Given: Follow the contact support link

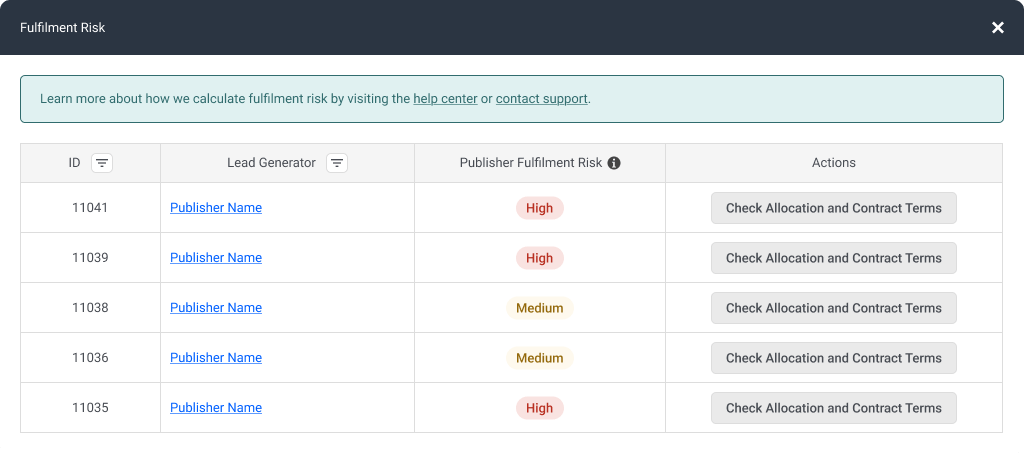Looking at the screenshot, I should (541, 99).
